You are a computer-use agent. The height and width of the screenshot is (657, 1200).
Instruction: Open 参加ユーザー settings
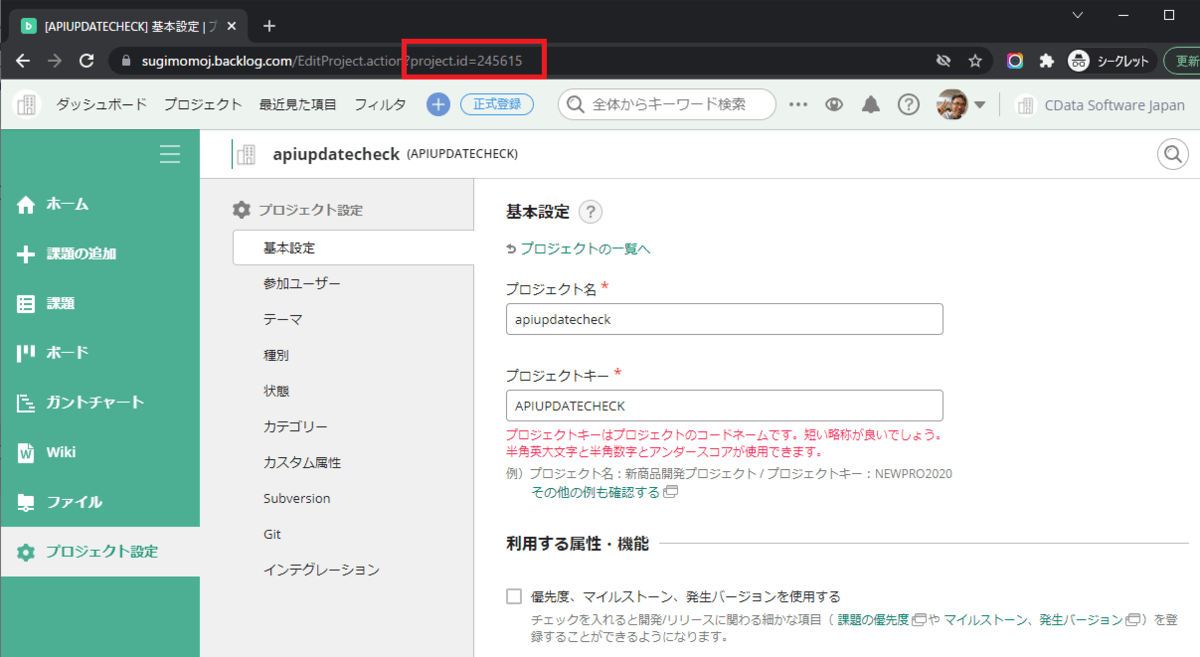click(302, 284)
